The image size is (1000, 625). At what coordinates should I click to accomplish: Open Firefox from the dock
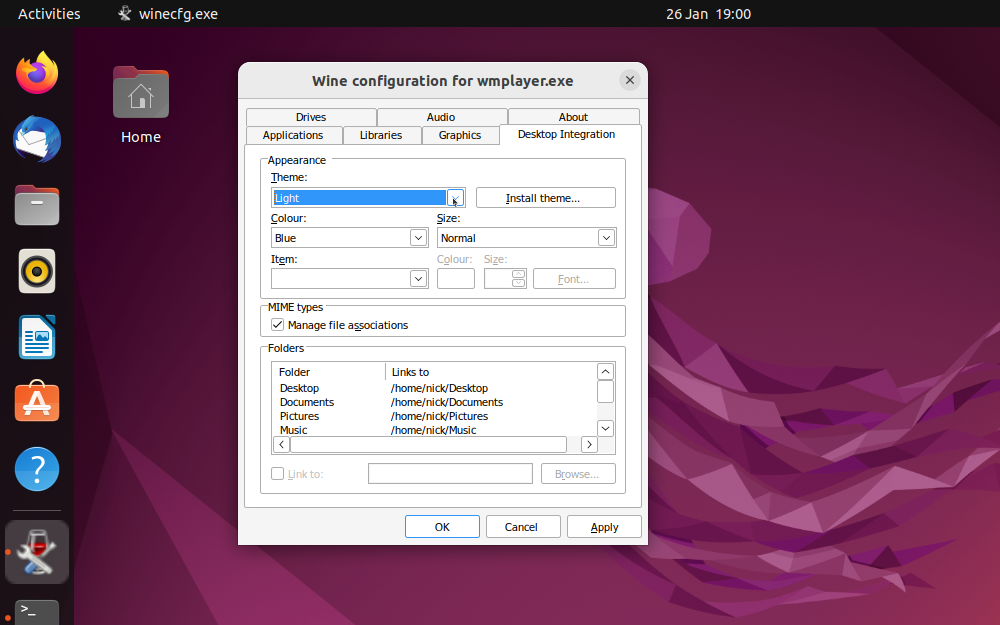[x=37, y=73]
